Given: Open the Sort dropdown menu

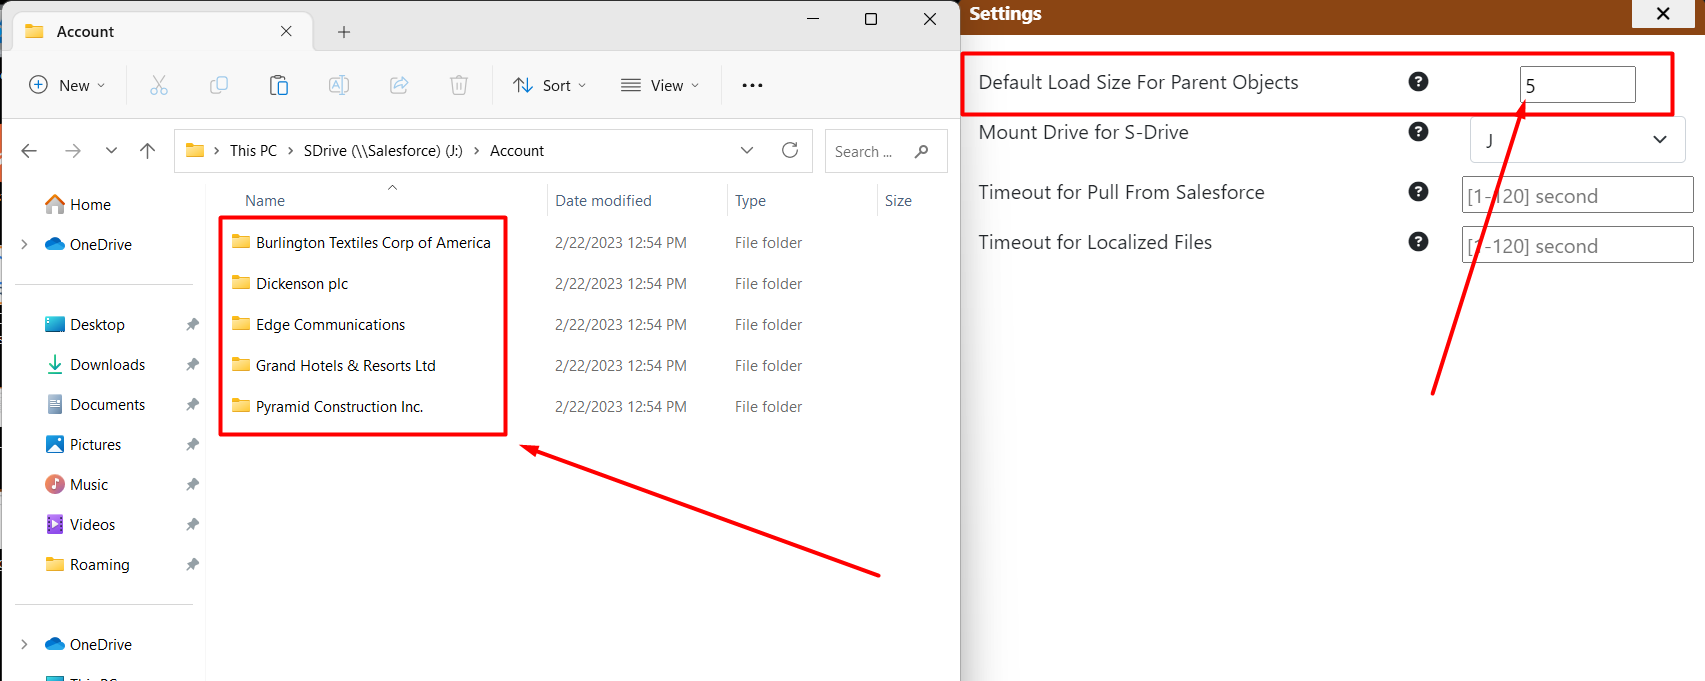Looking at the screenshot, I should pyautogui.click(x=550, y=86).
